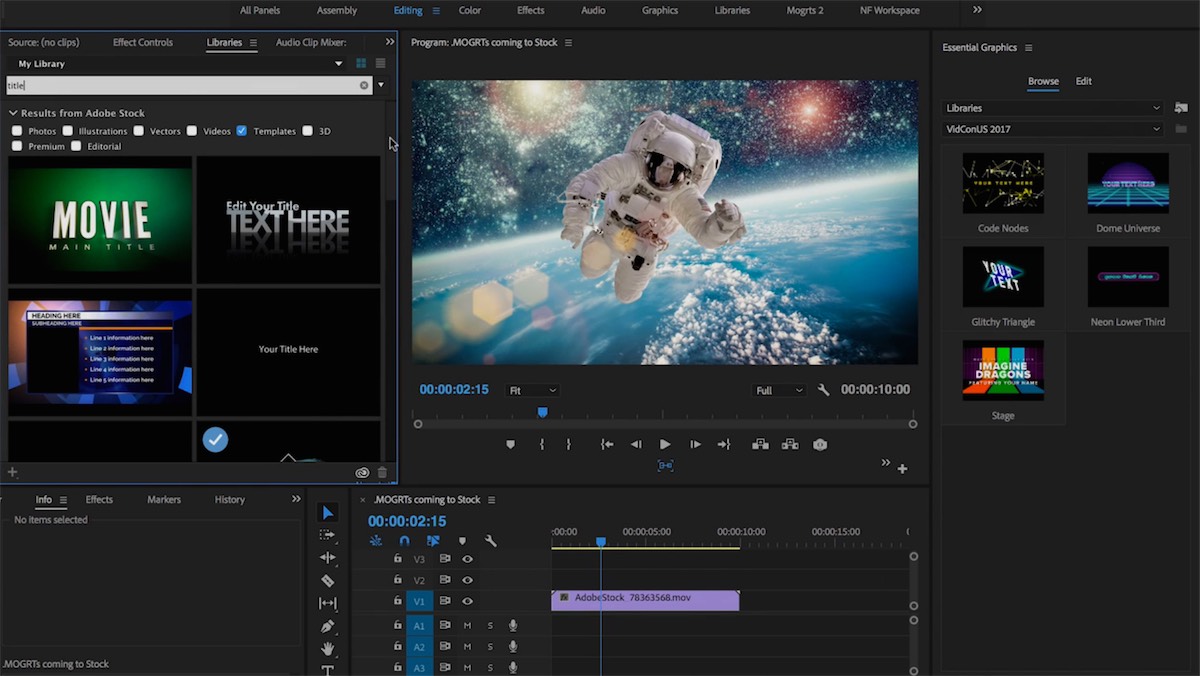Mute the A1 audio track
Viewport: 1200px width, 676px height.
click(x=466, y=625)
